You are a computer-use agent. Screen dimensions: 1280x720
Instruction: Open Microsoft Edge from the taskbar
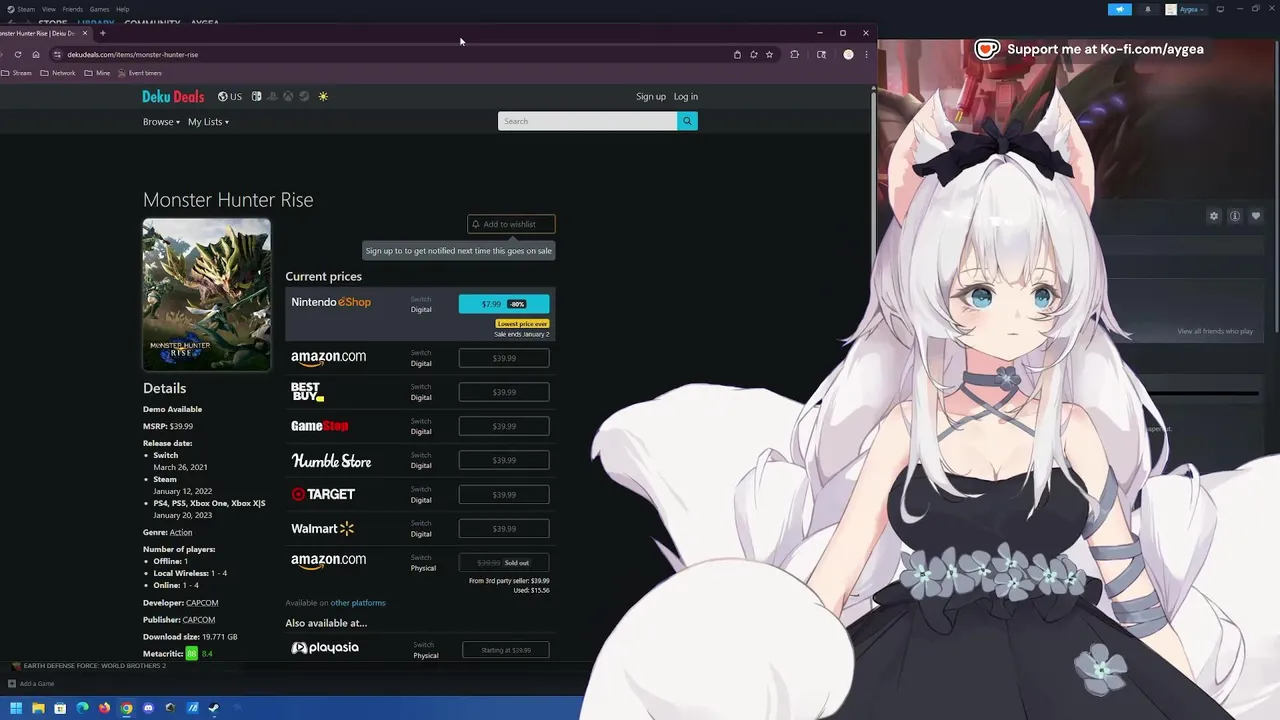(x=82, y=708)
